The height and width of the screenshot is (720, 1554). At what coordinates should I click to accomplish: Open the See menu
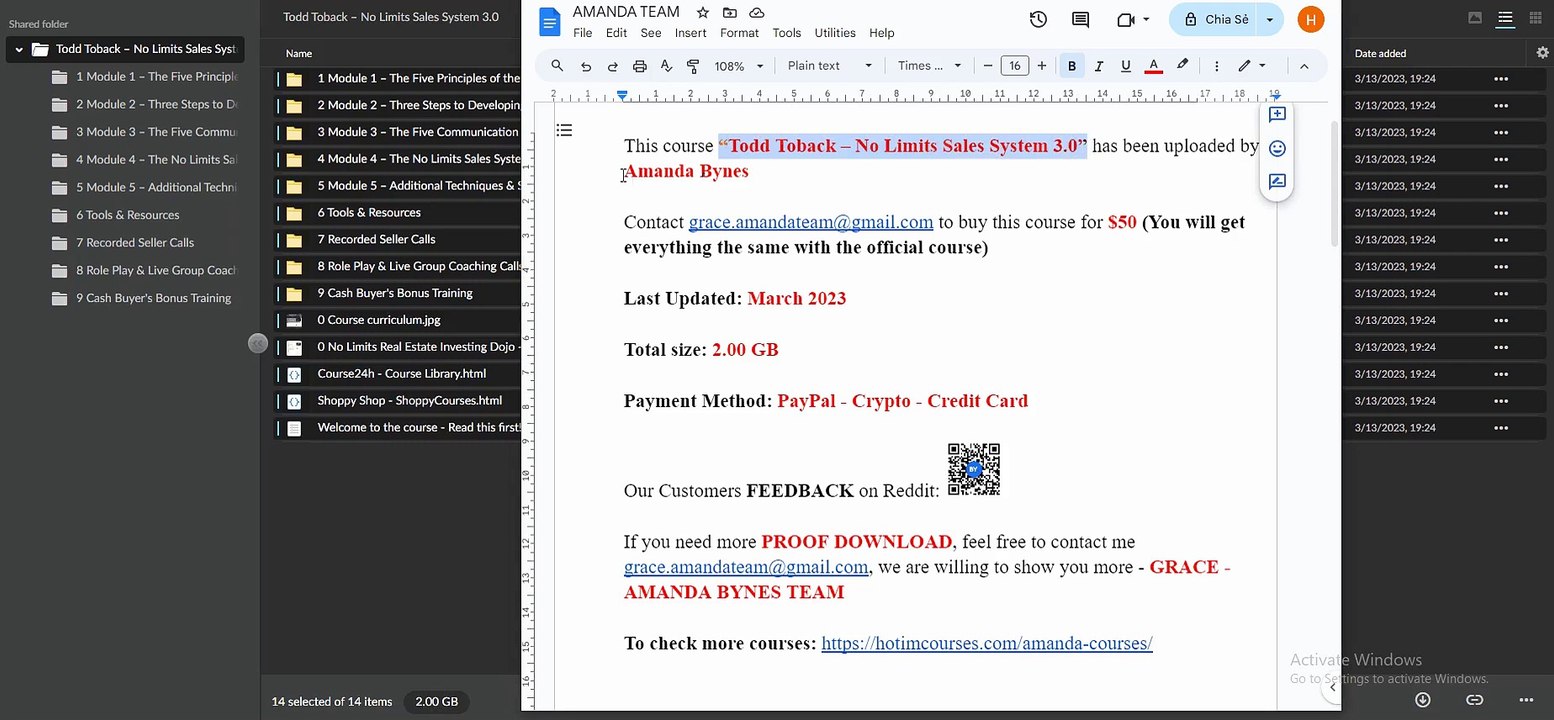(651, 33)
